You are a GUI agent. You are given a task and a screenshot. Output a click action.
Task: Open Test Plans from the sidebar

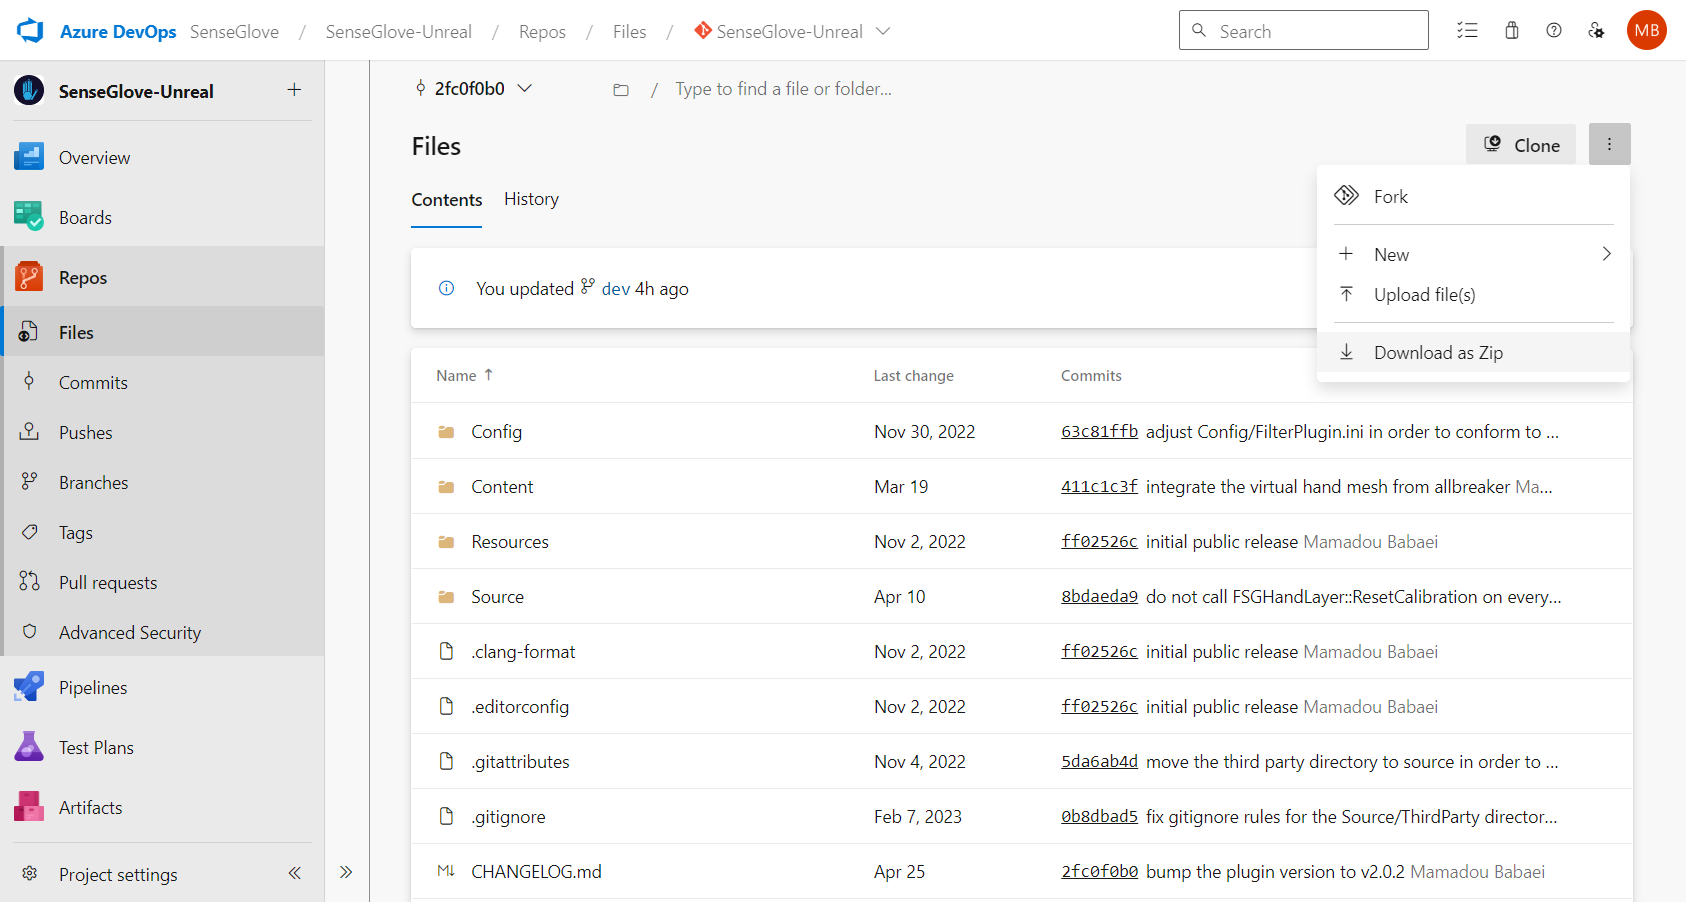point(95,747)
